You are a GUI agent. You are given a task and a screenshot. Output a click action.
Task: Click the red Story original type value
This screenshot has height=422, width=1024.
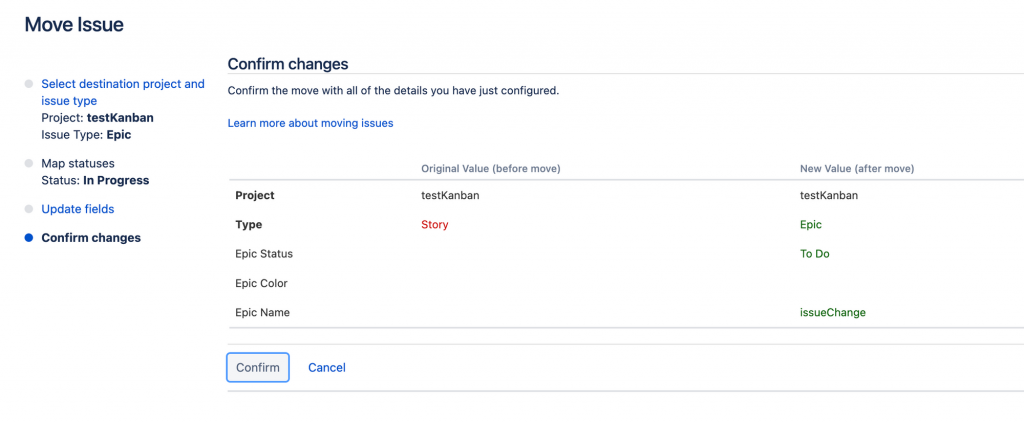point(435,225)
